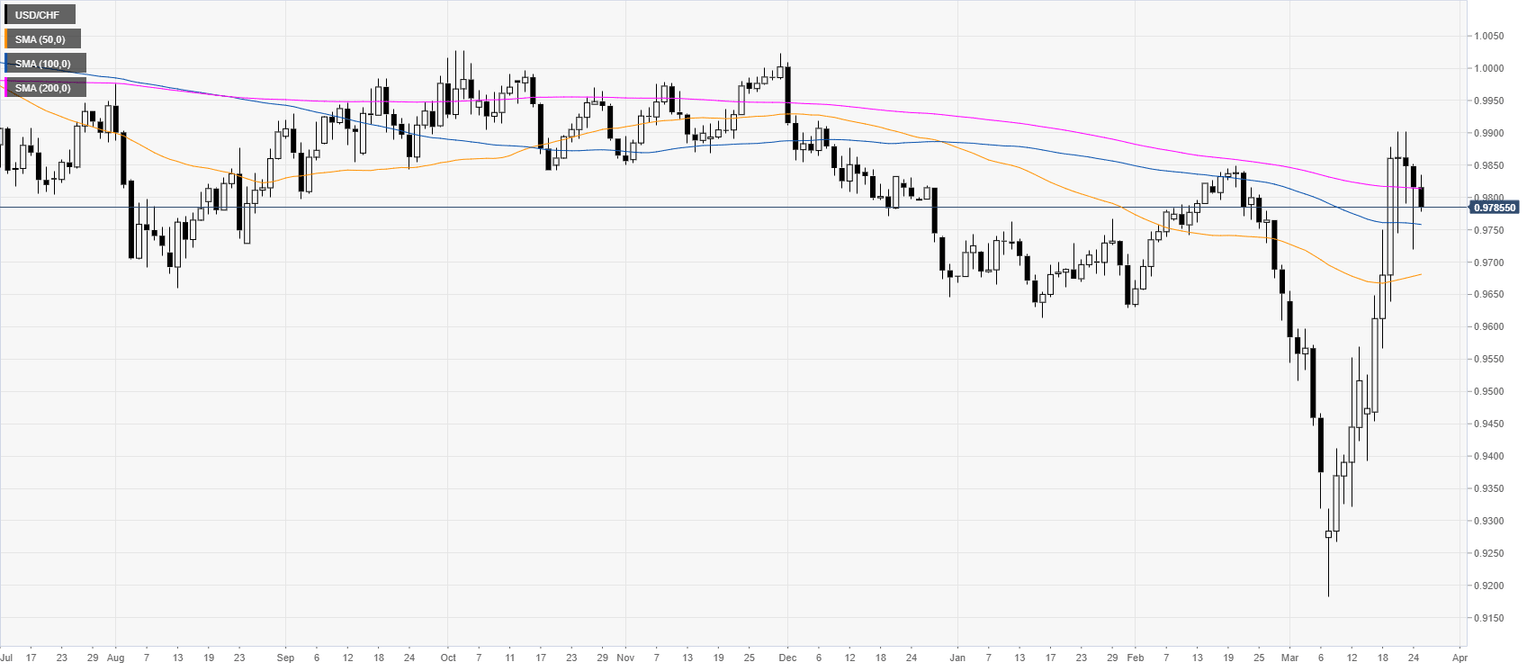The width and height of the screenshot is (1536, 669).
Task: Click the current price tag 0.978550
Action: coord(1493,208)
